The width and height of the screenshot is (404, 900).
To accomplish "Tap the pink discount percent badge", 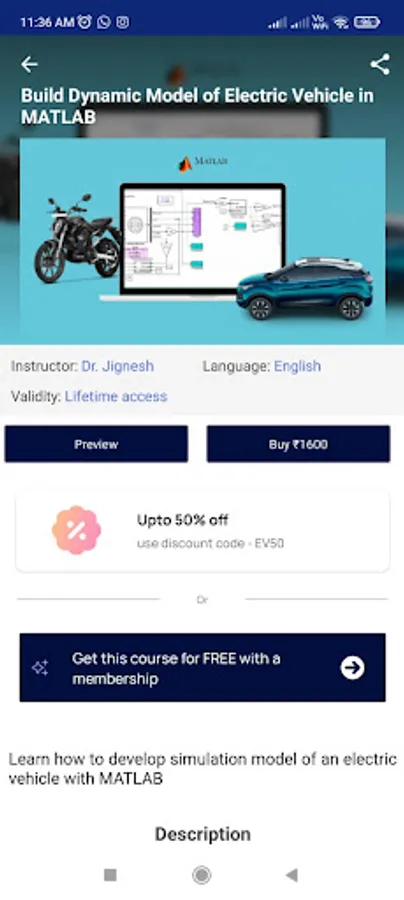I will (76, 530).
